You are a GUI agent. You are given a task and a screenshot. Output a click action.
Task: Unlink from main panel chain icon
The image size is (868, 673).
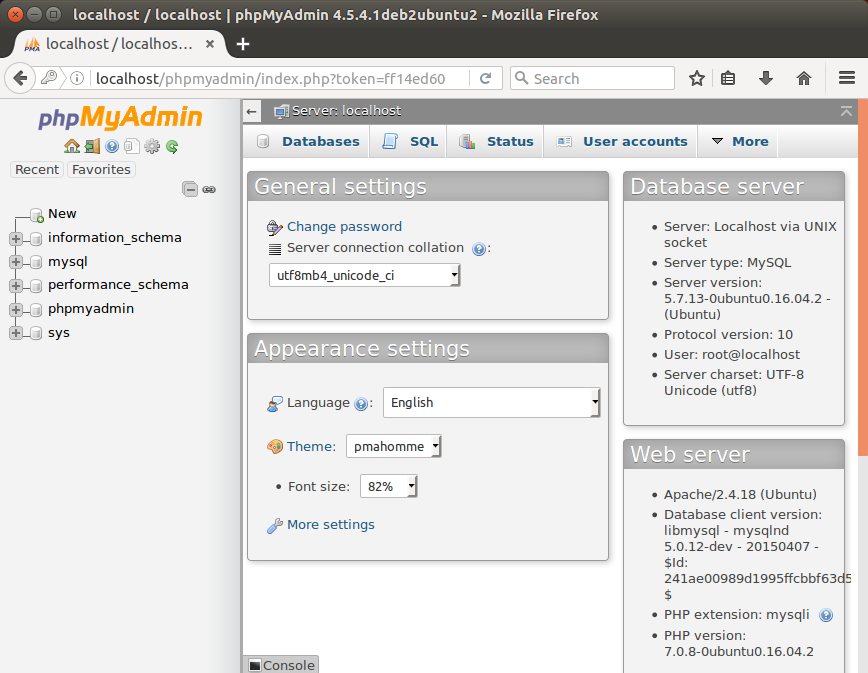(209, 190)
